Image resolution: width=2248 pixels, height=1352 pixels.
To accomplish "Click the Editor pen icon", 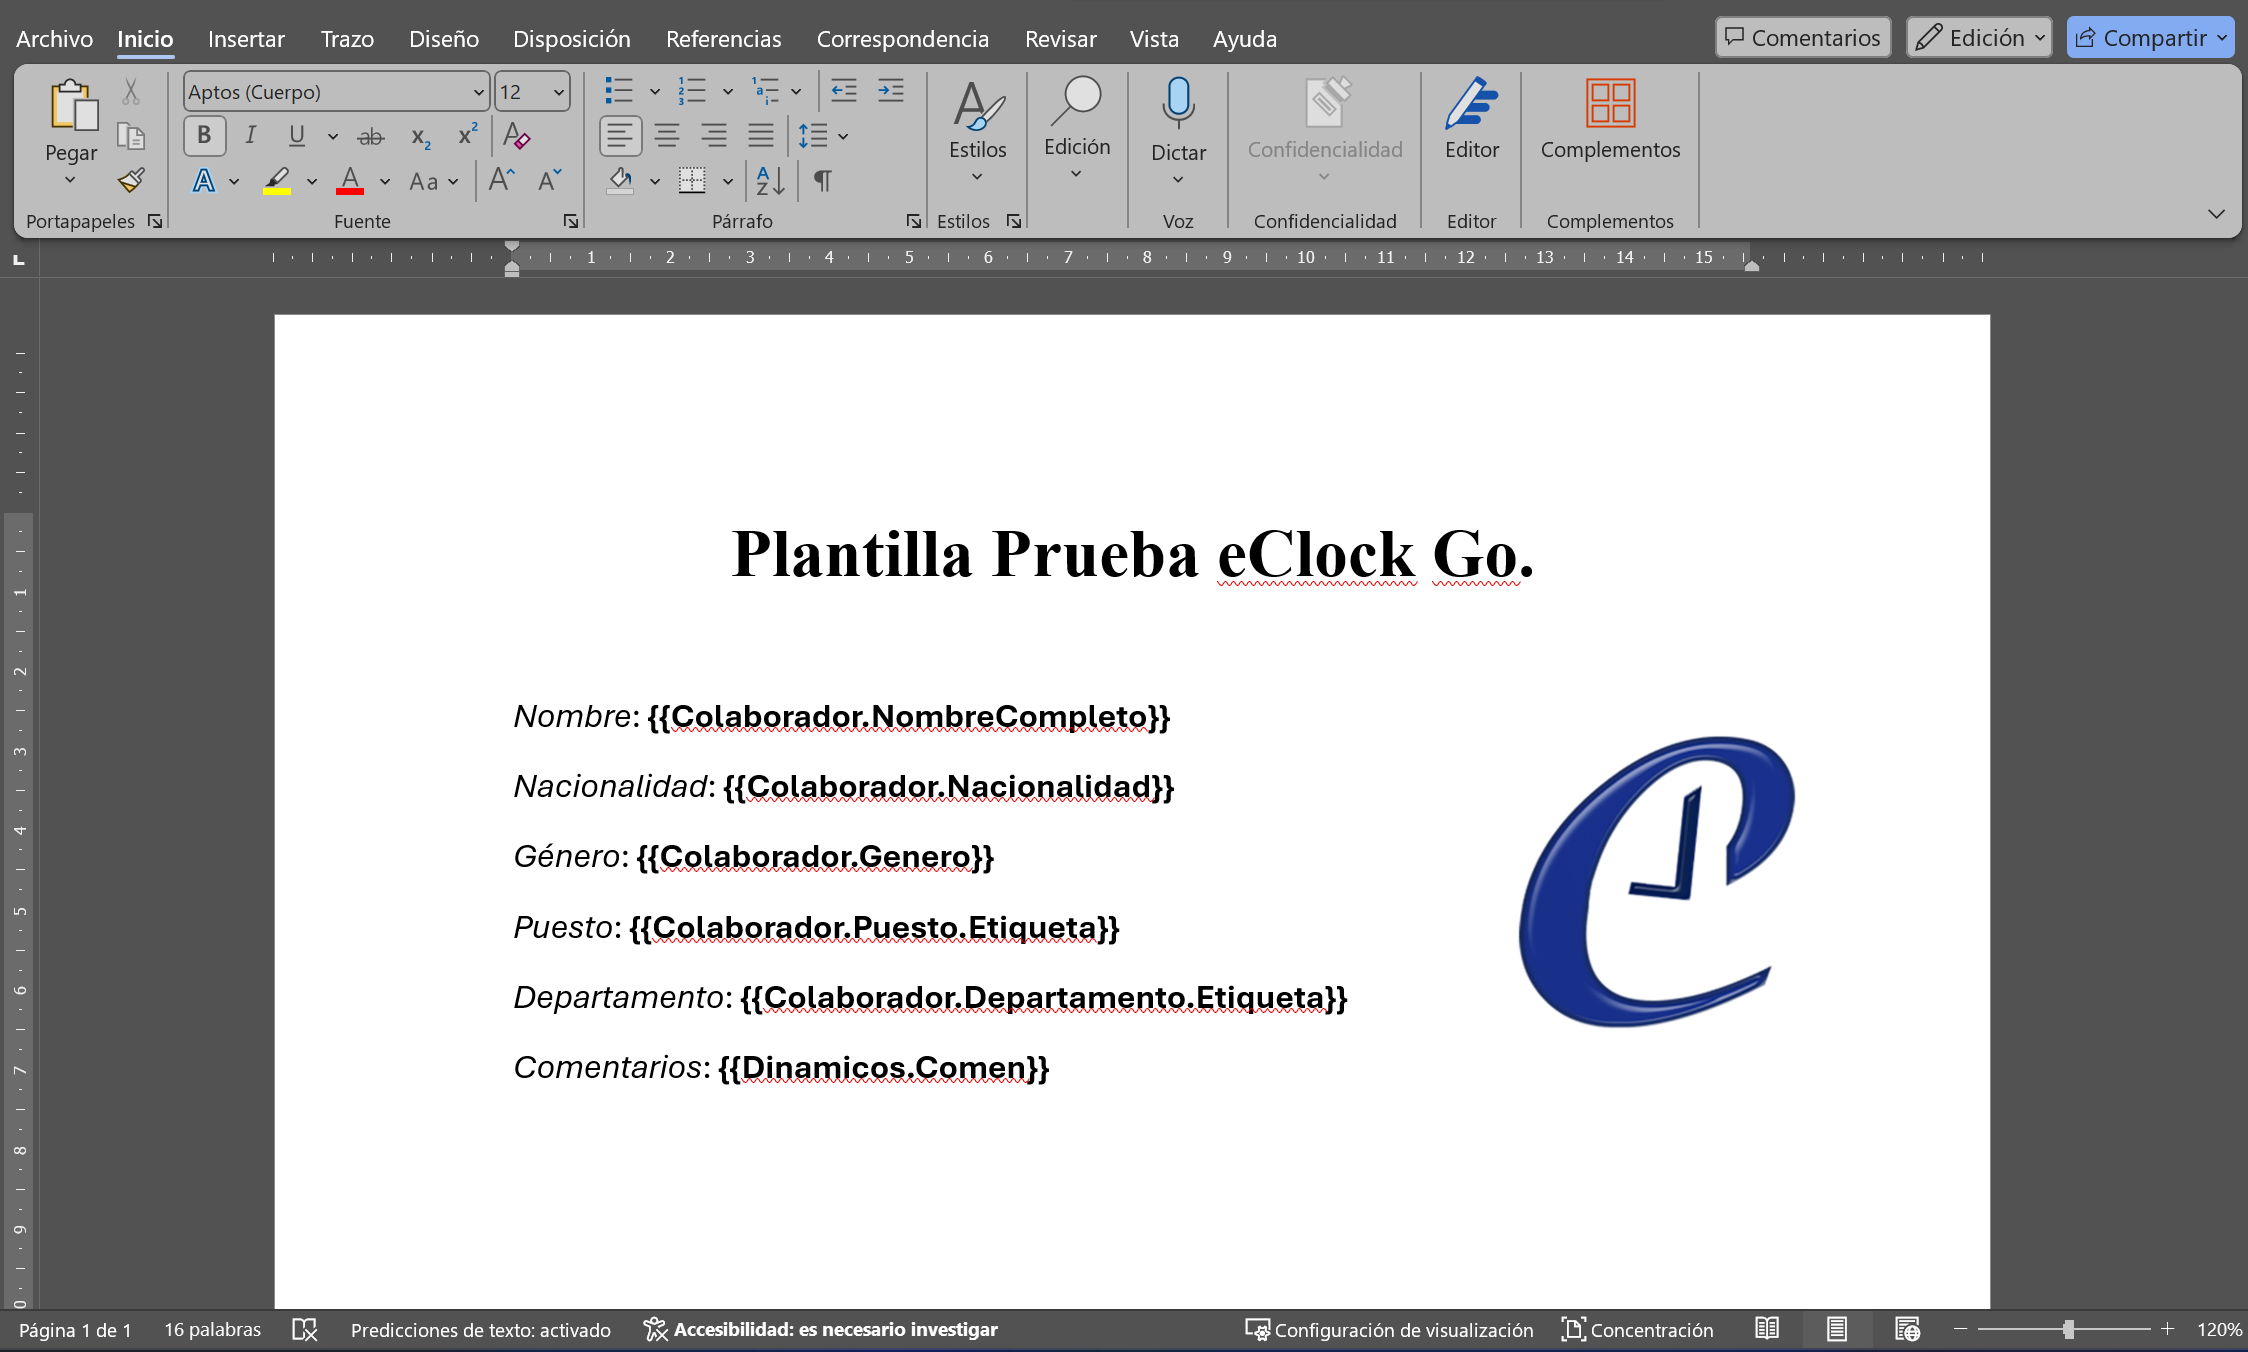I will (x=1471, y=104).
